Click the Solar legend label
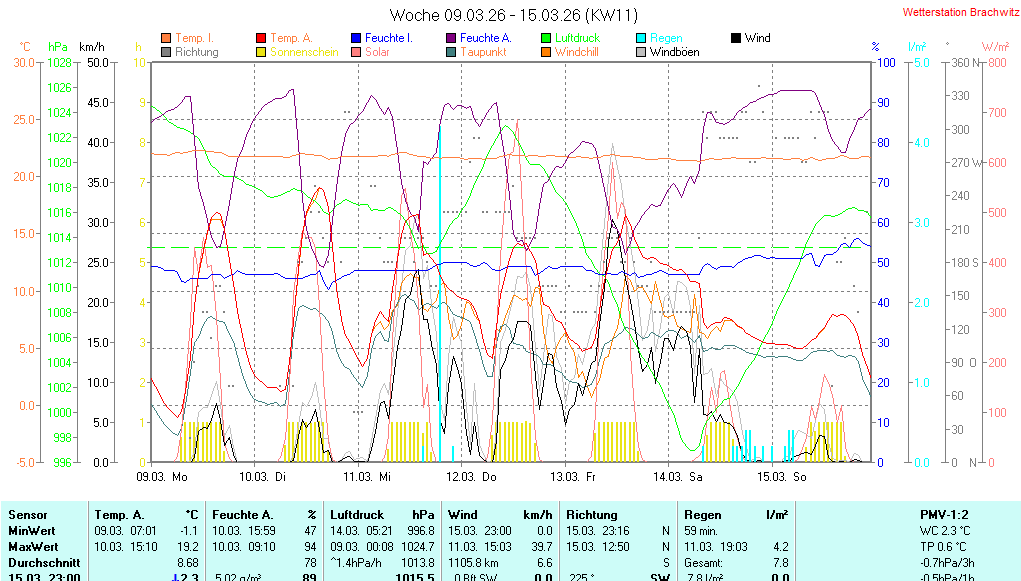Image resolution: width=1021 pixels, height=581 pixels. 377,52
